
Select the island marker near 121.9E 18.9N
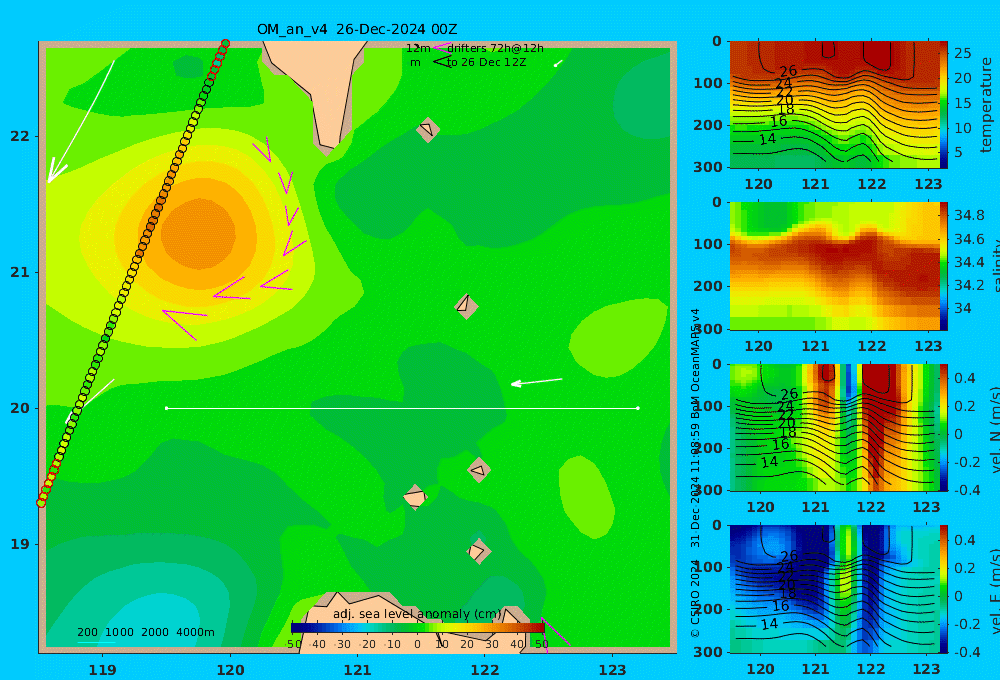point(479,551)
